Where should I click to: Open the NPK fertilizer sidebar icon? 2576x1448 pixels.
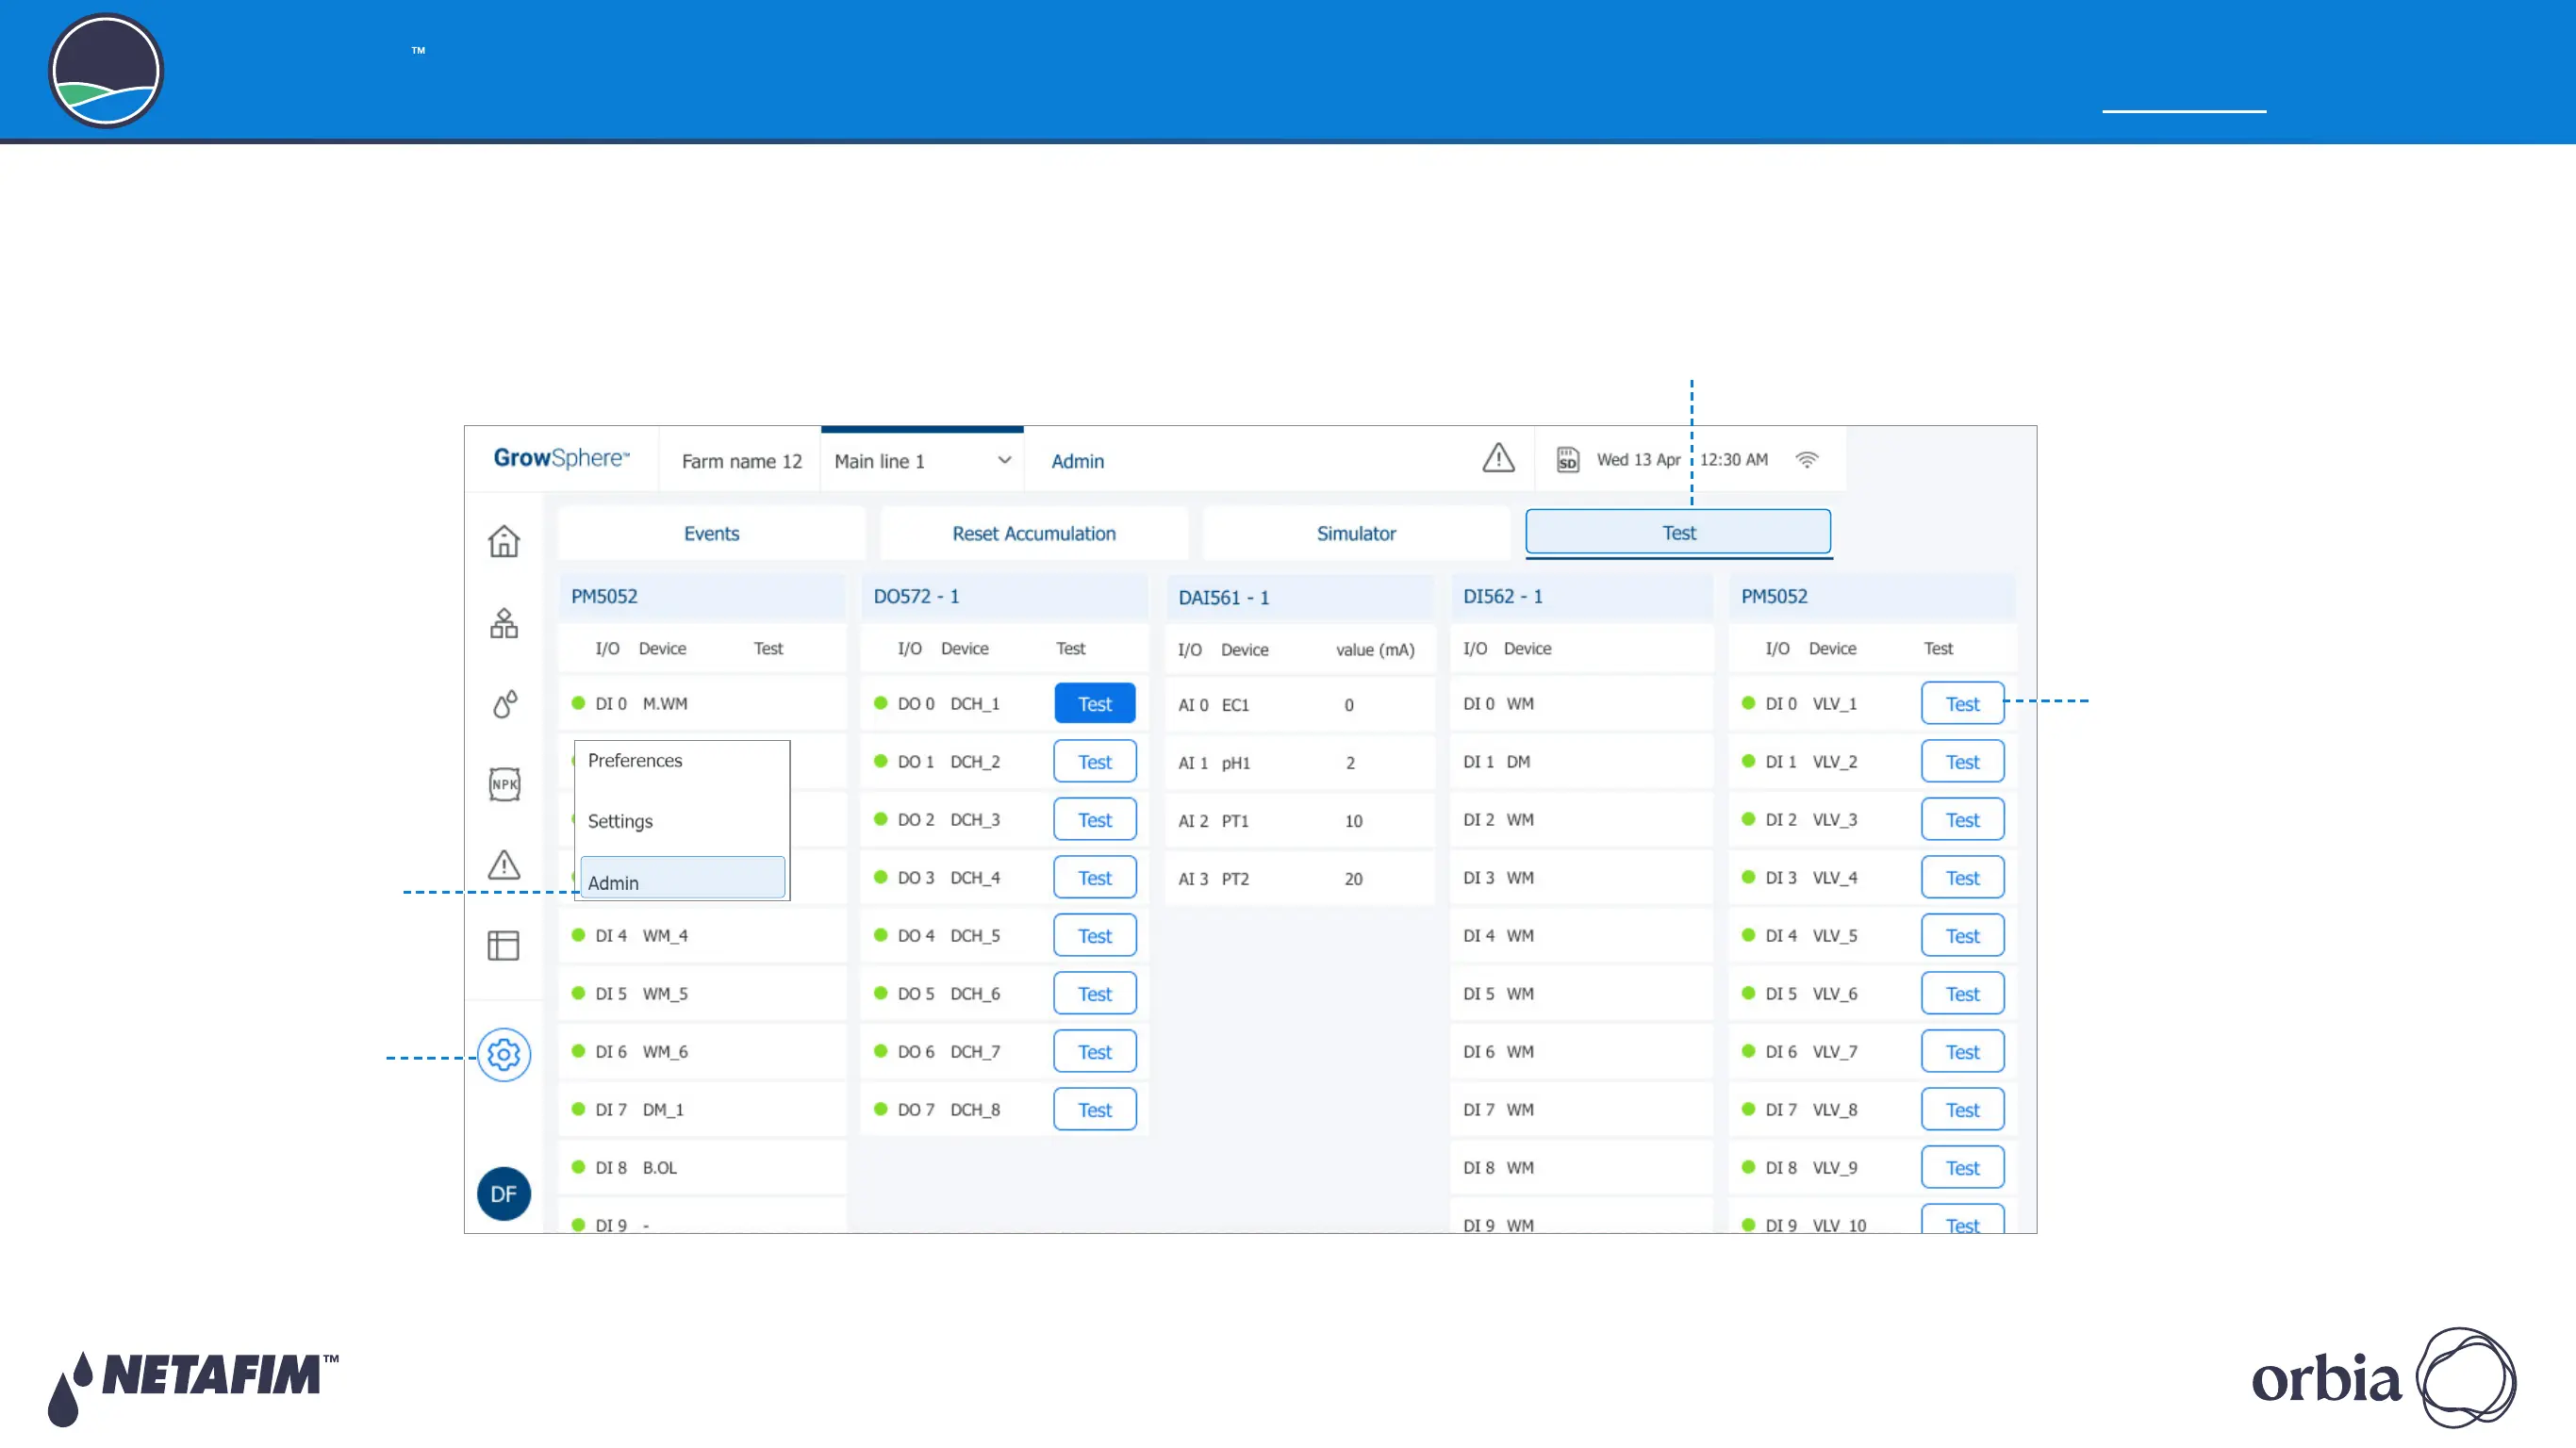click(x=504, y=784)
